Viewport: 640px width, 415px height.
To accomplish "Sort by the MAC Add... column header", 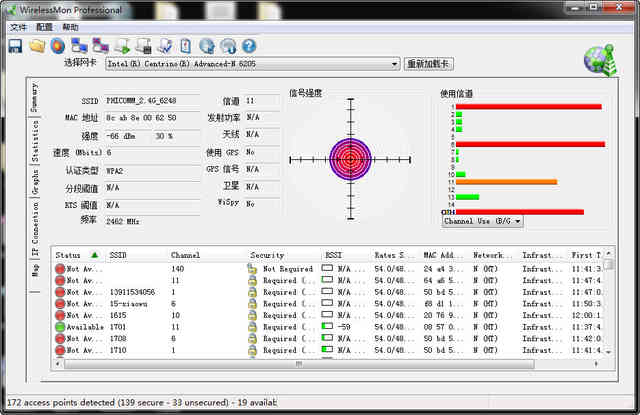I will [445, 255].
